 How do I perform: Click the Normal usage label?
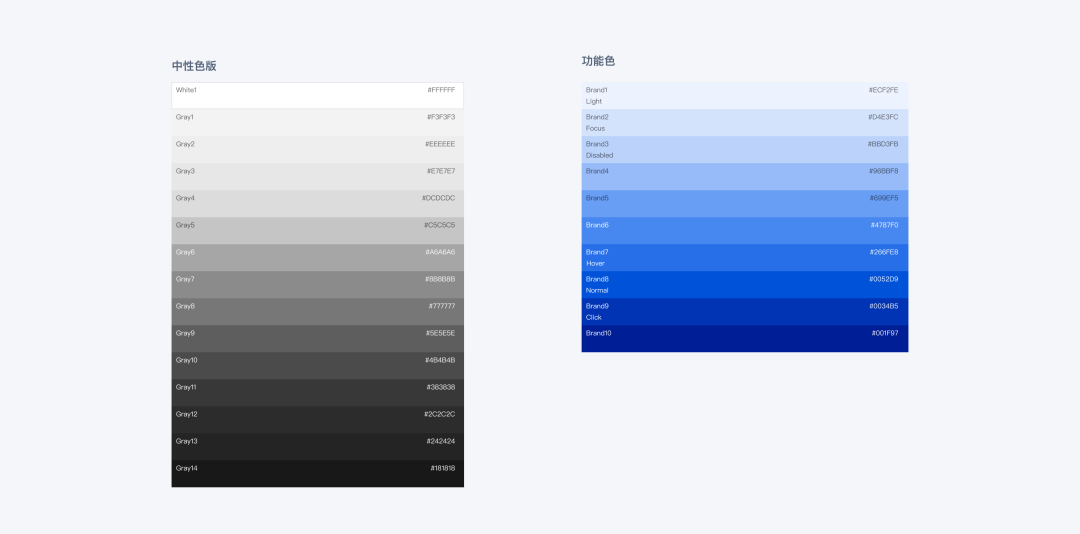[x=597, y=290]
